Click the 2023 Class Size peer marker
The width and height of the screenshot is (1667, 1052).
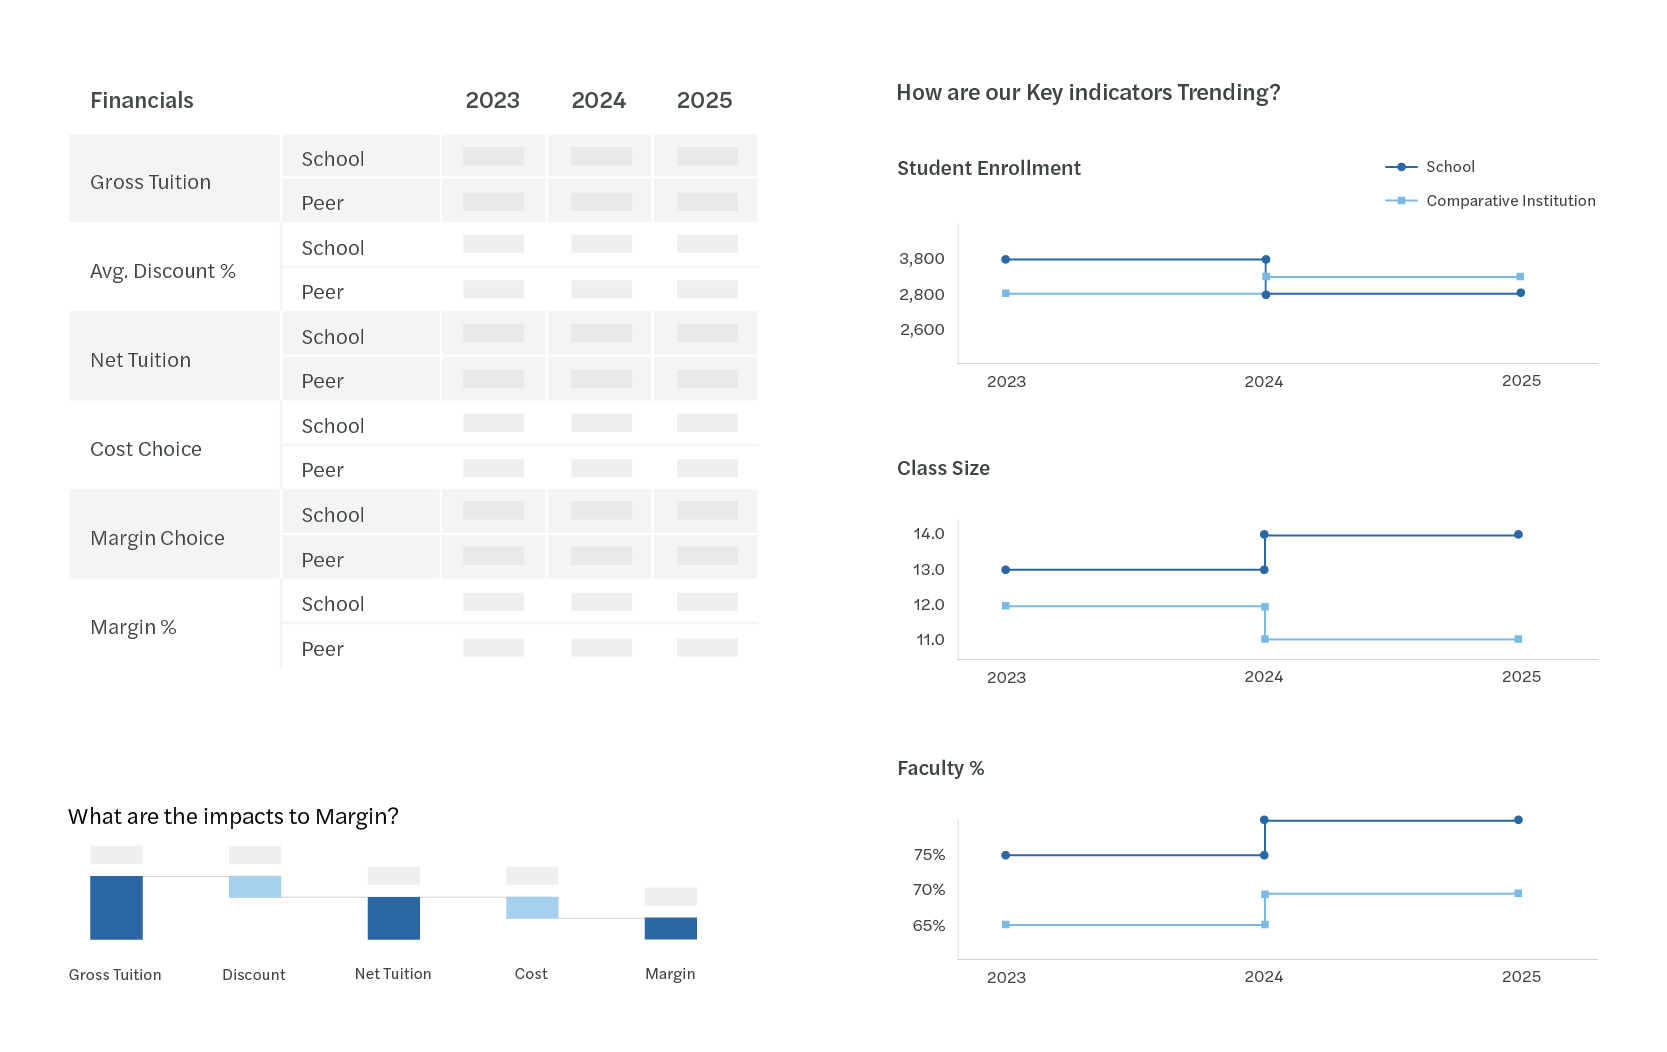1006,605
